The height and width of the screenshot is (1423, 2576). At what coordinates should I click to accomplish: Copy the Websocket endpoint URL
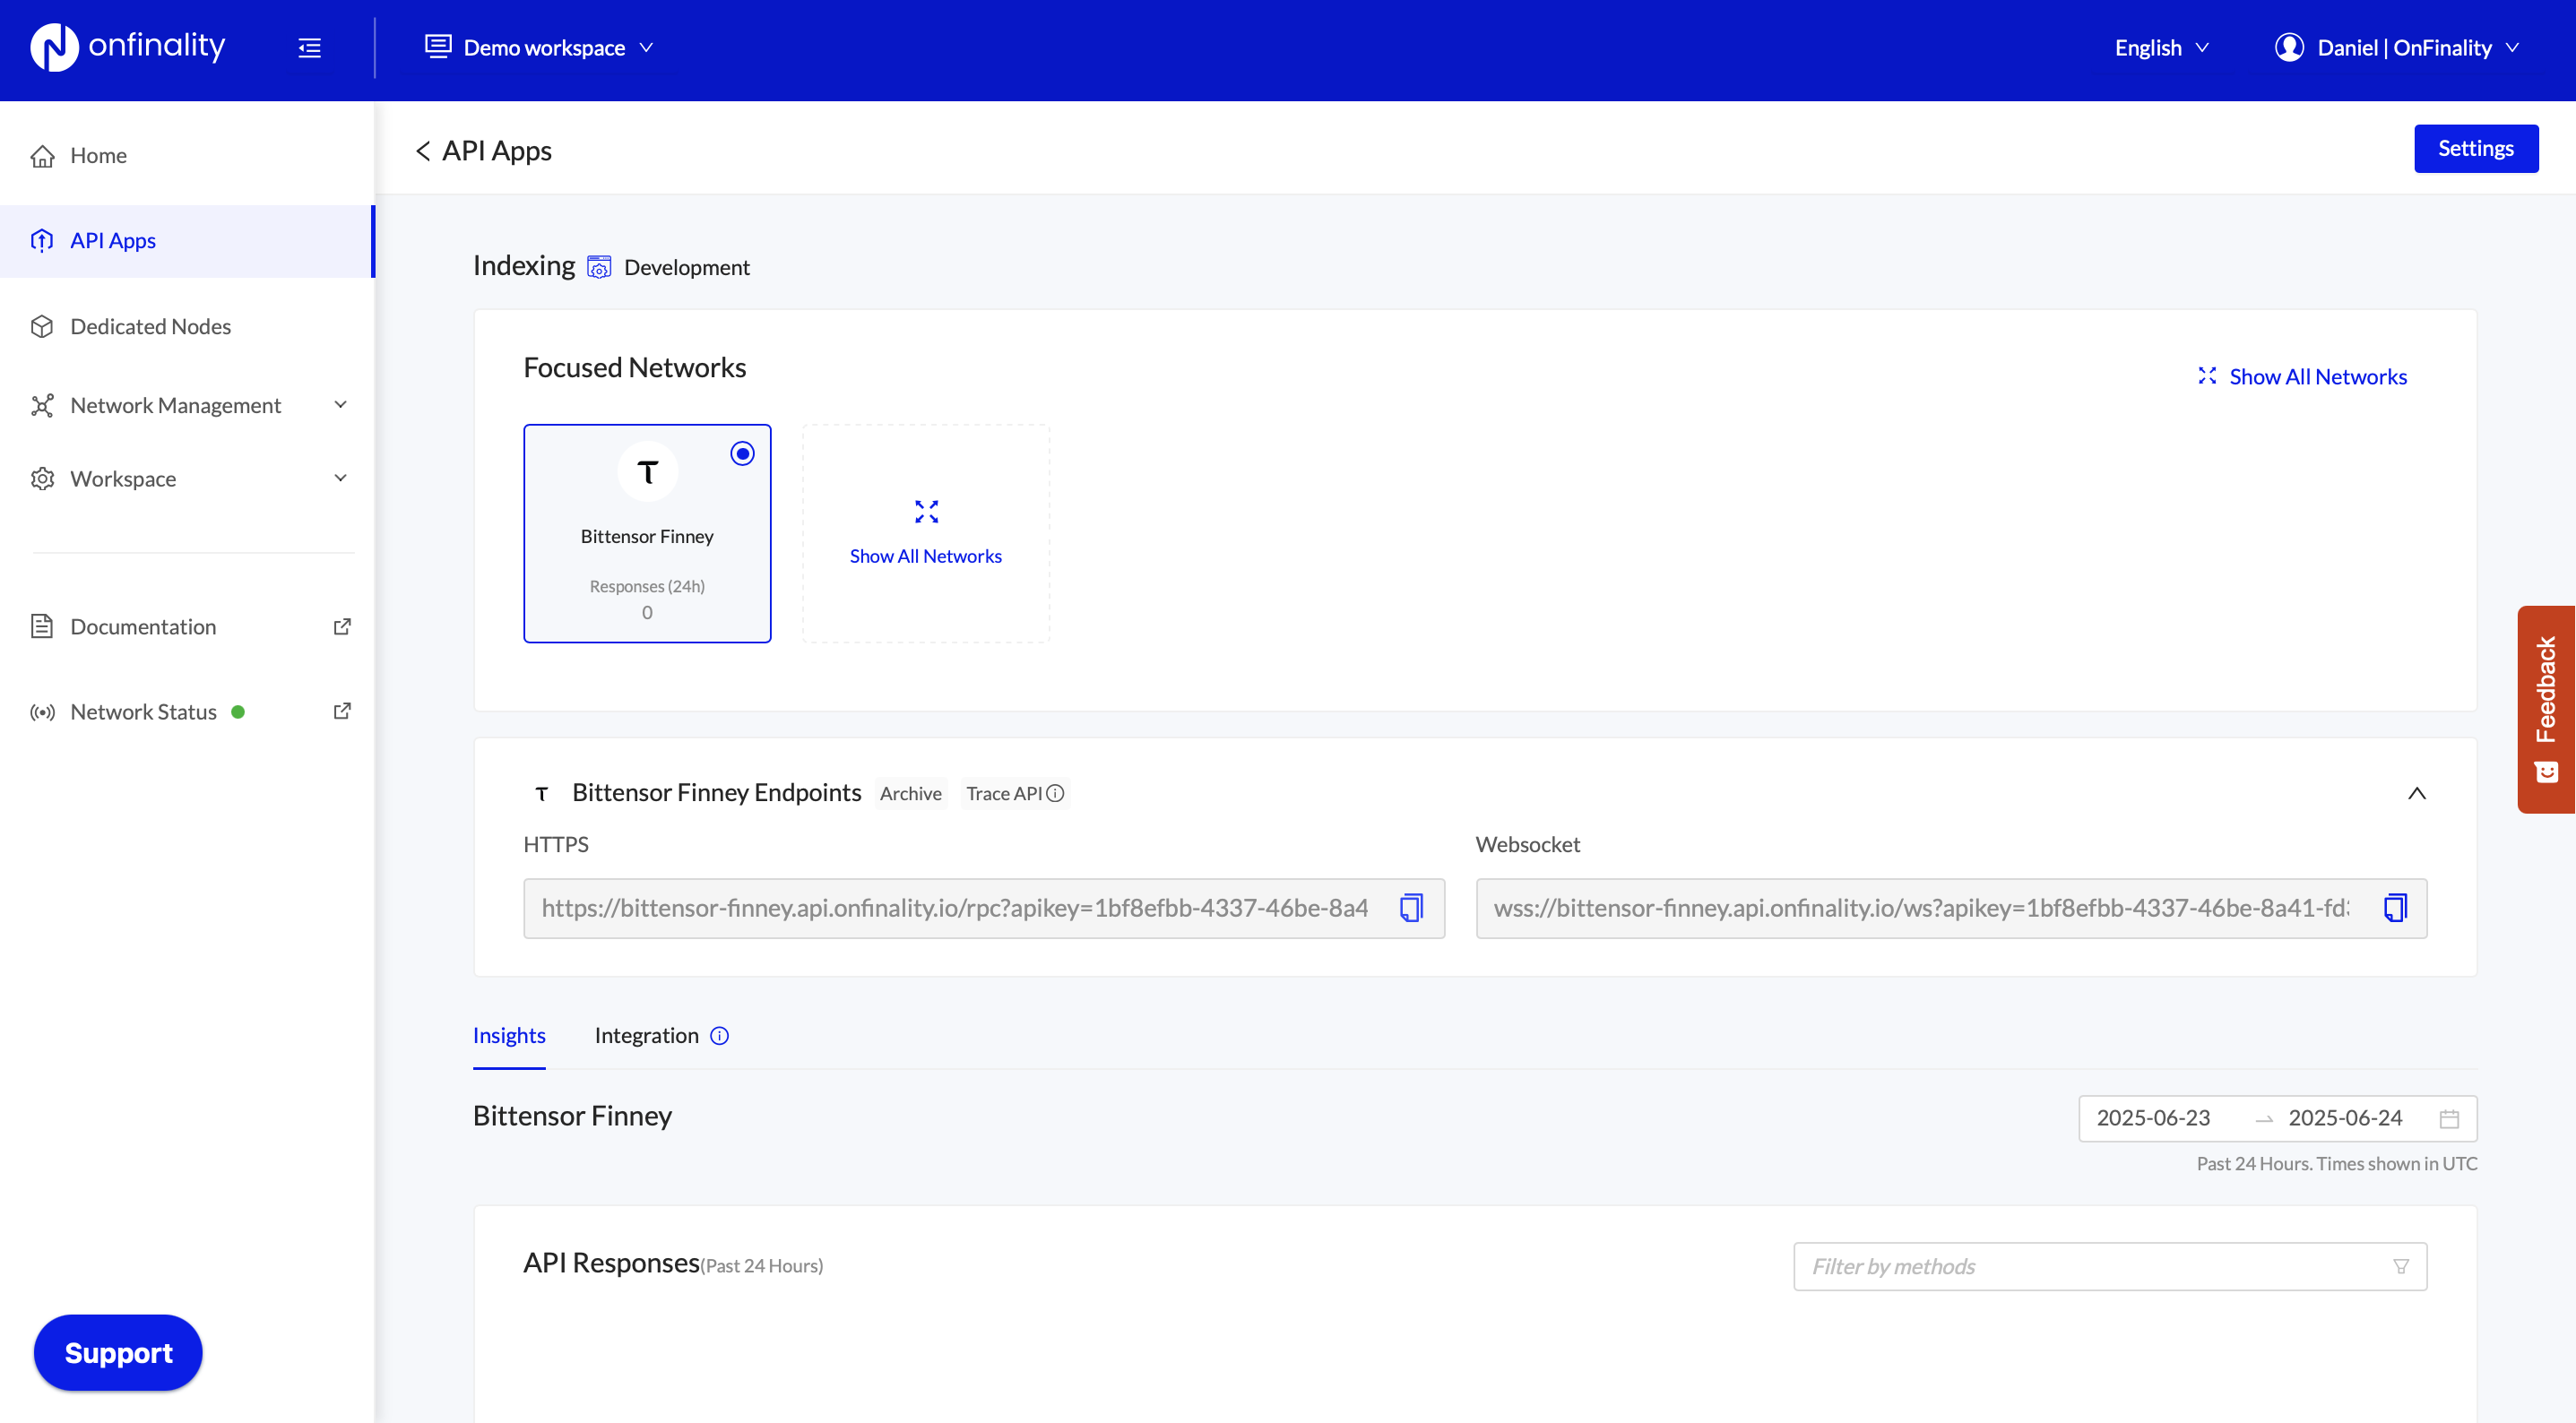click(2396, 908)
